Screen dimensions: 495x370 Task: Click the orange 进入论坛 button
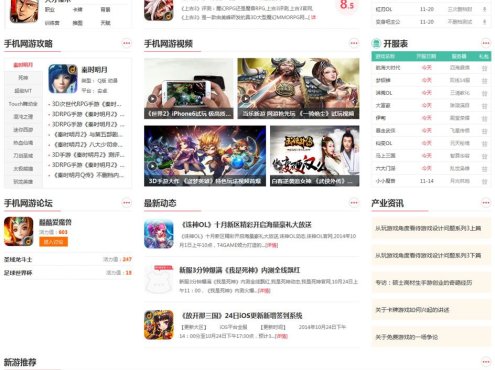pyautogui.click(x=53, y=242)
